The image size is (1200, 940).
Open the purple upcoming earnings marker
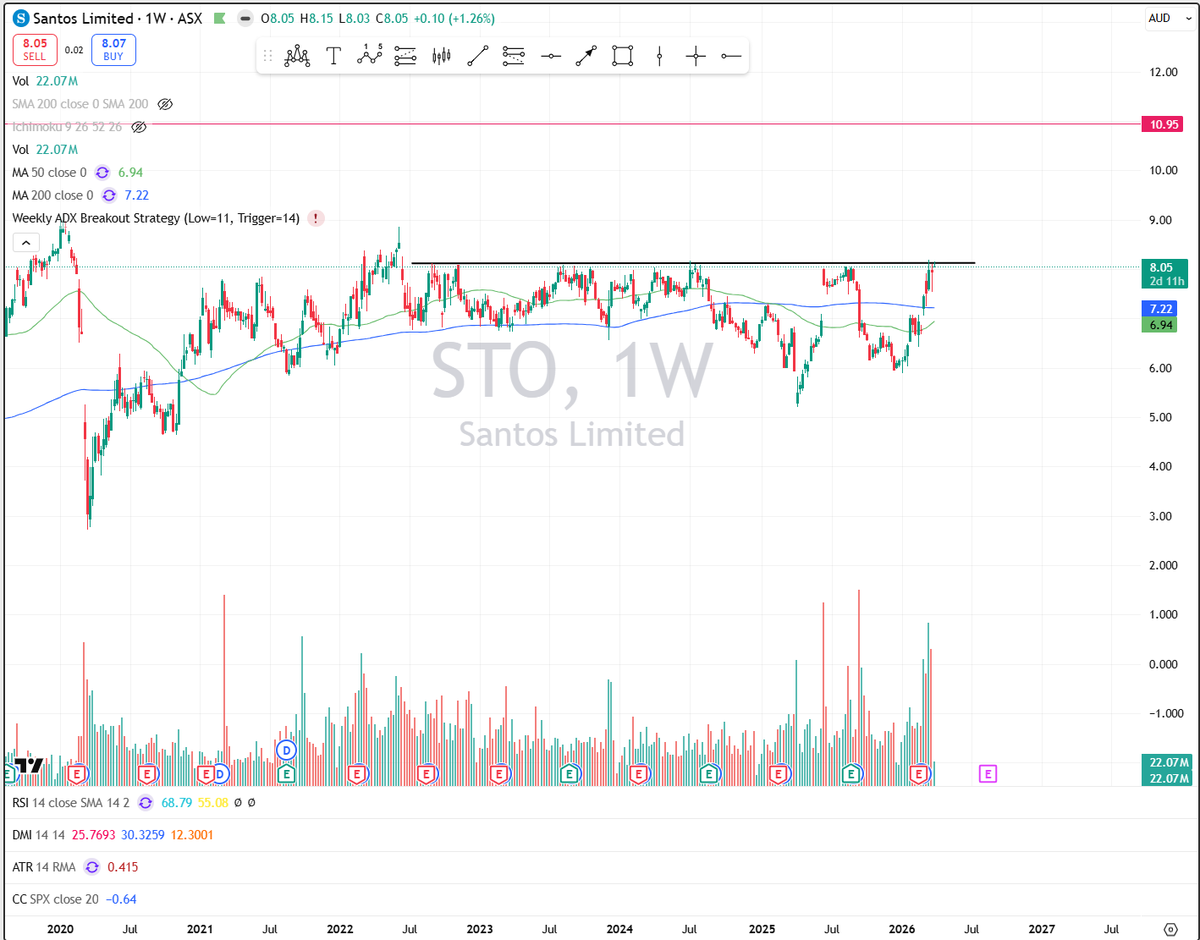pos(988,773)
